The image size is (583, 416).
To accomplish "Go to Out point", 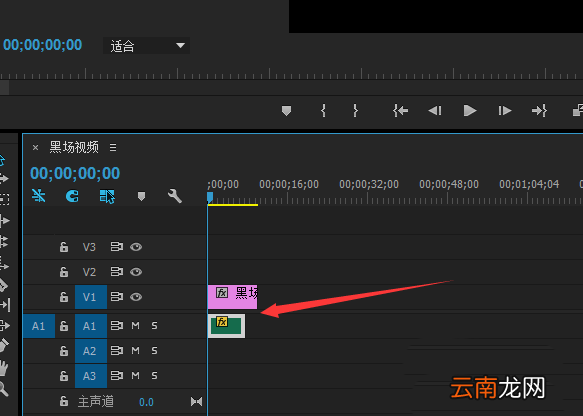I will 539,111.
